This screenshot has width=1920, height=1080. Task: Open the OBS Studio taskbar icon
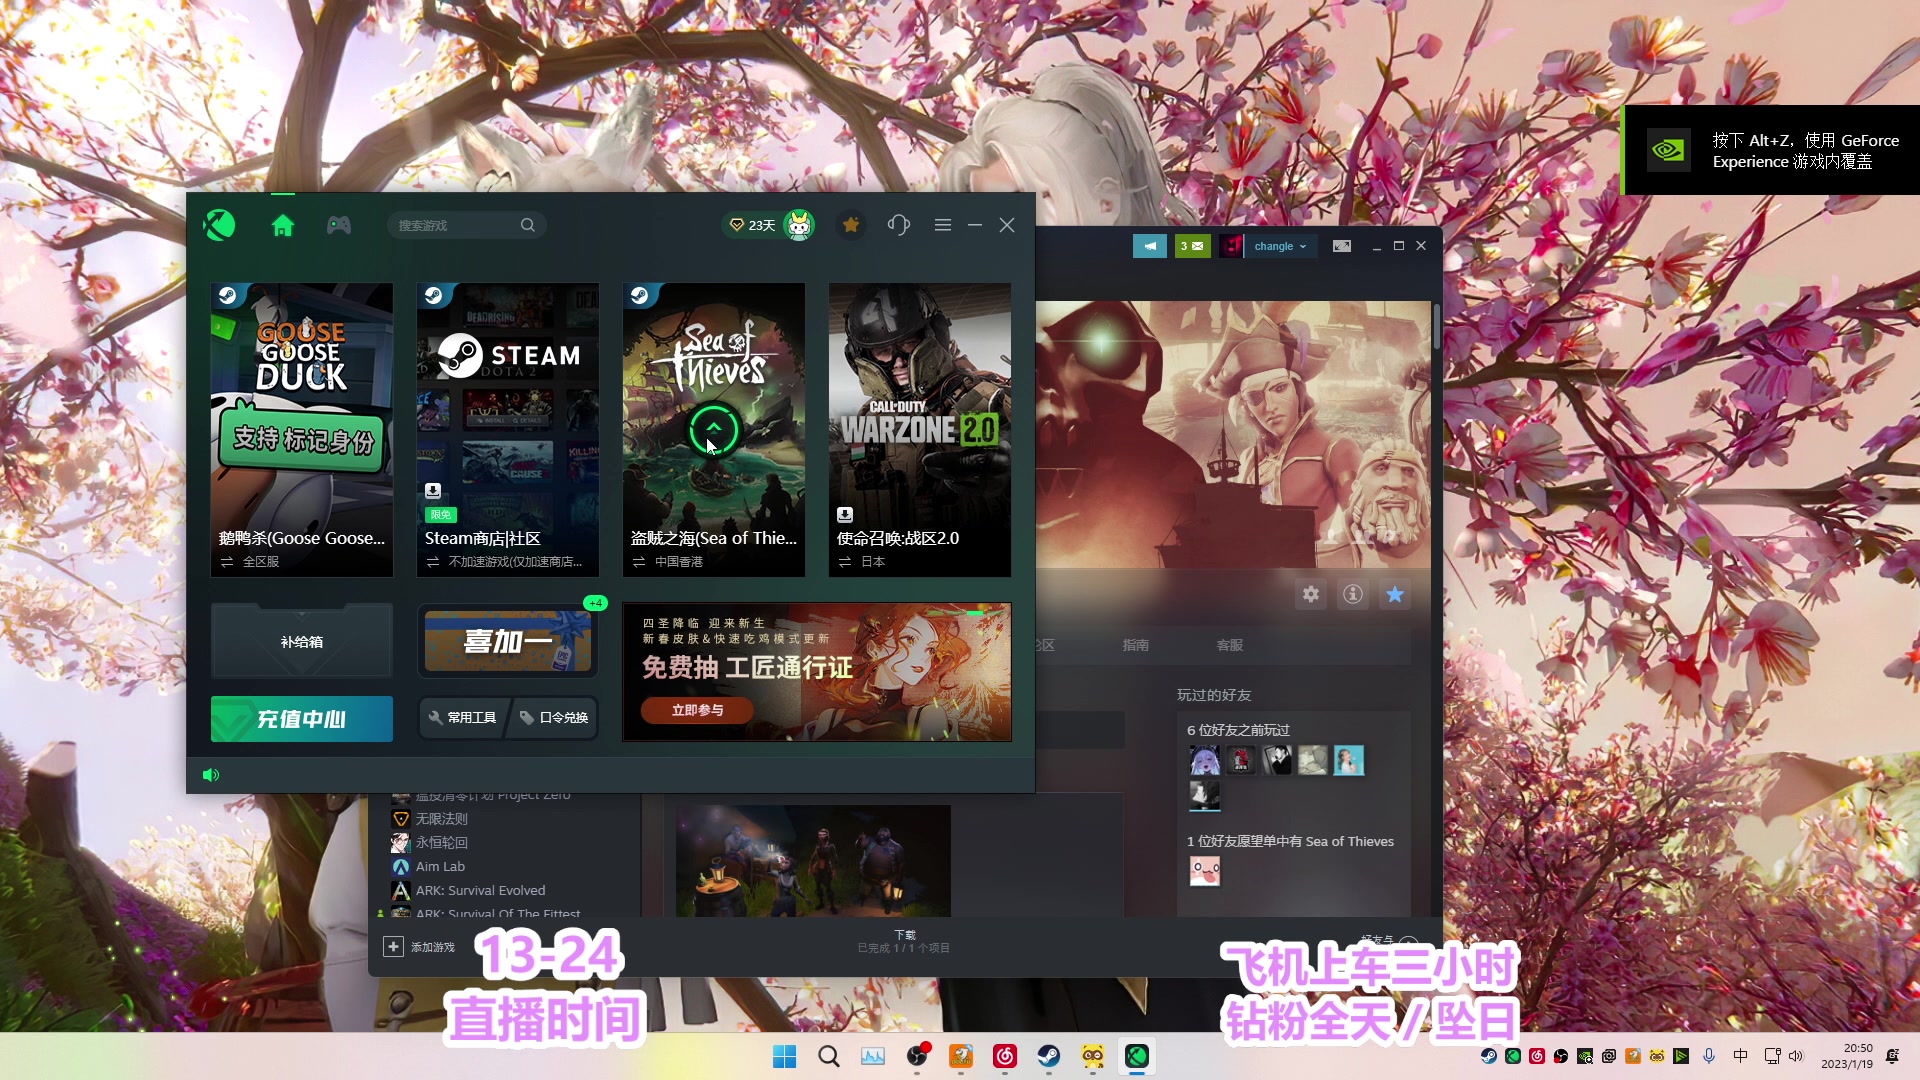(x=917, y=1056)
